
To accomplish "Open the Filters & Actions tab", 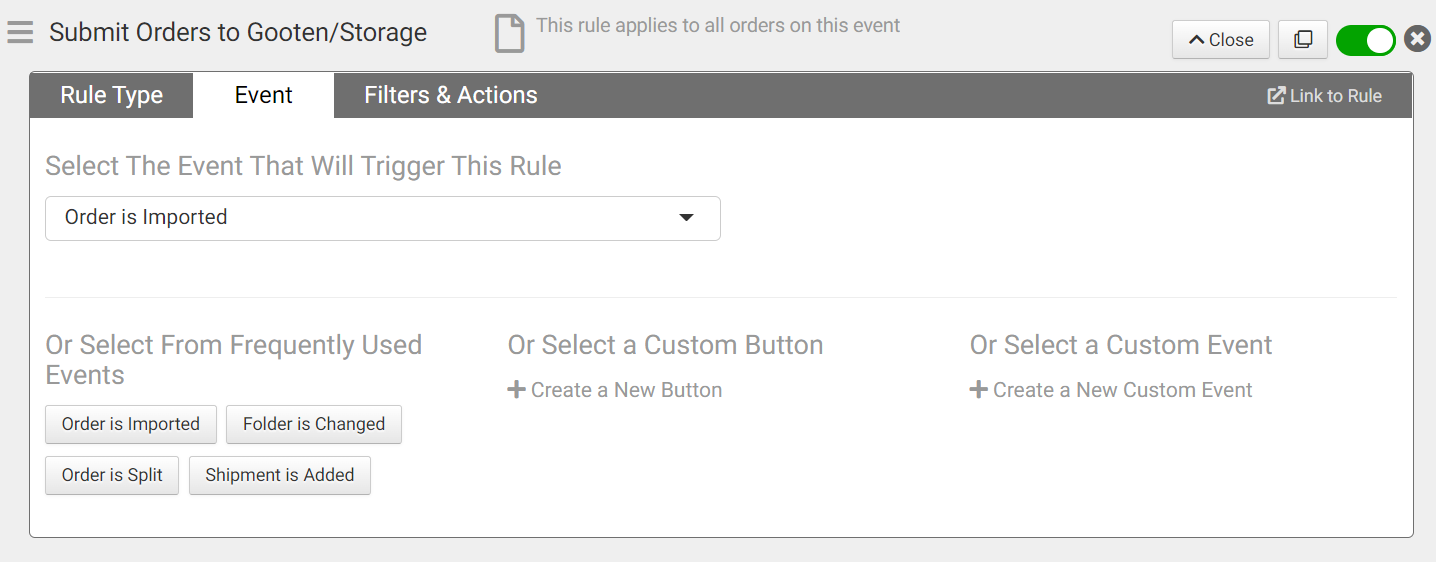I will [450, 95].
